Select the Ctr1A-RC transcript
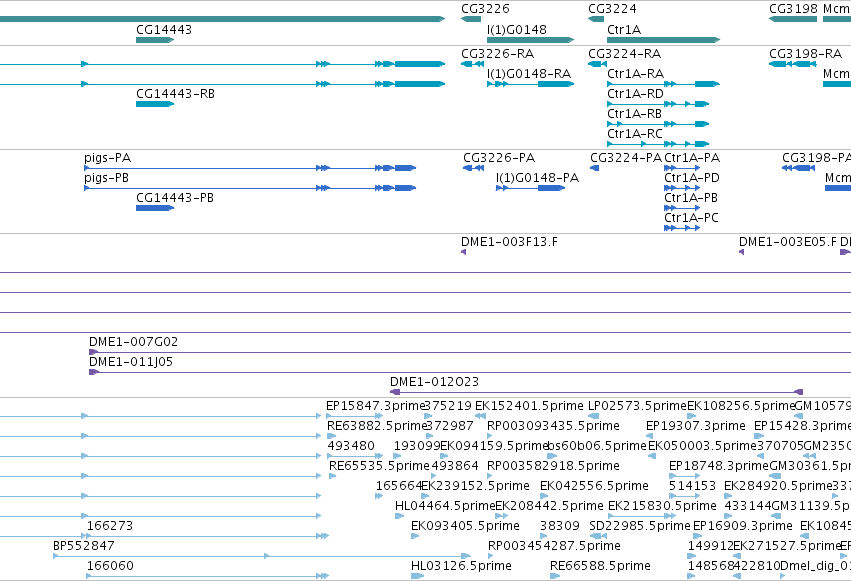 coord(658,144)
